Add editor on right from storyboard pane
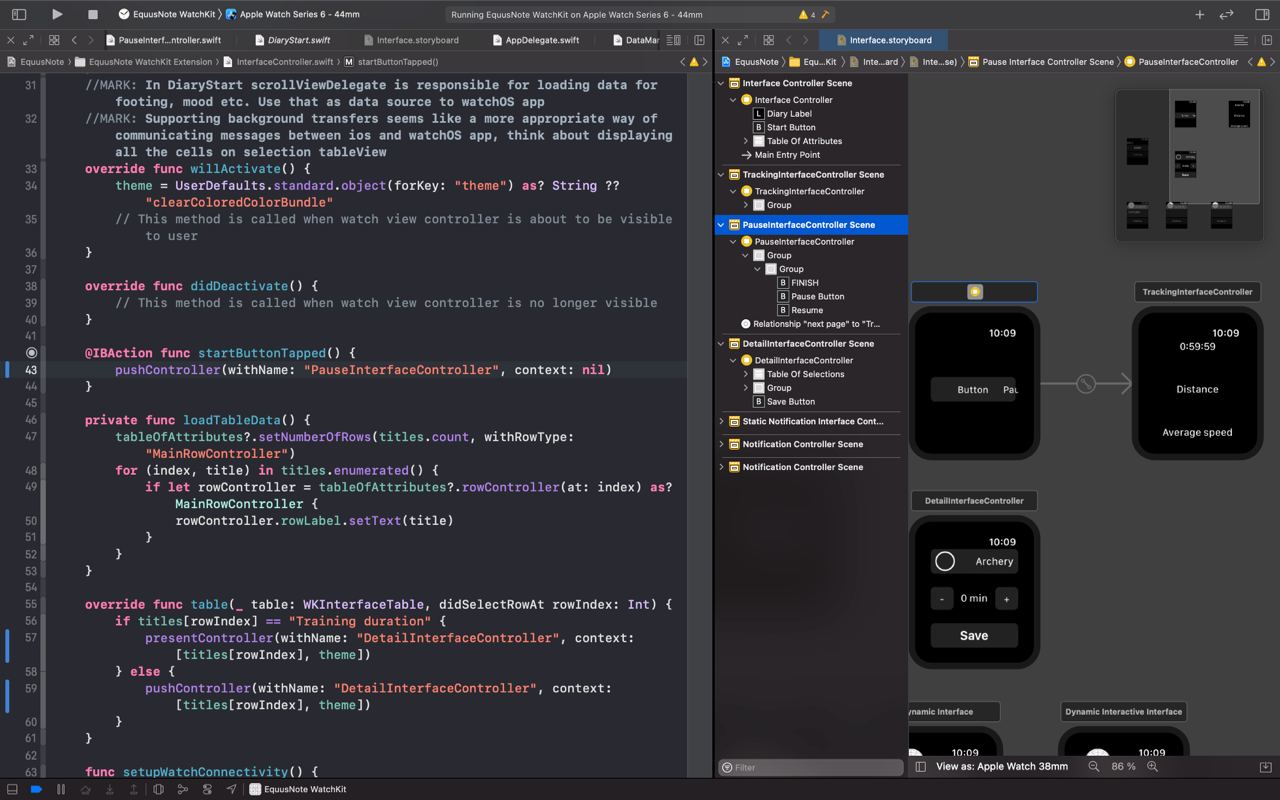This screenshot has width=1280, height=800. point(1265,40)
